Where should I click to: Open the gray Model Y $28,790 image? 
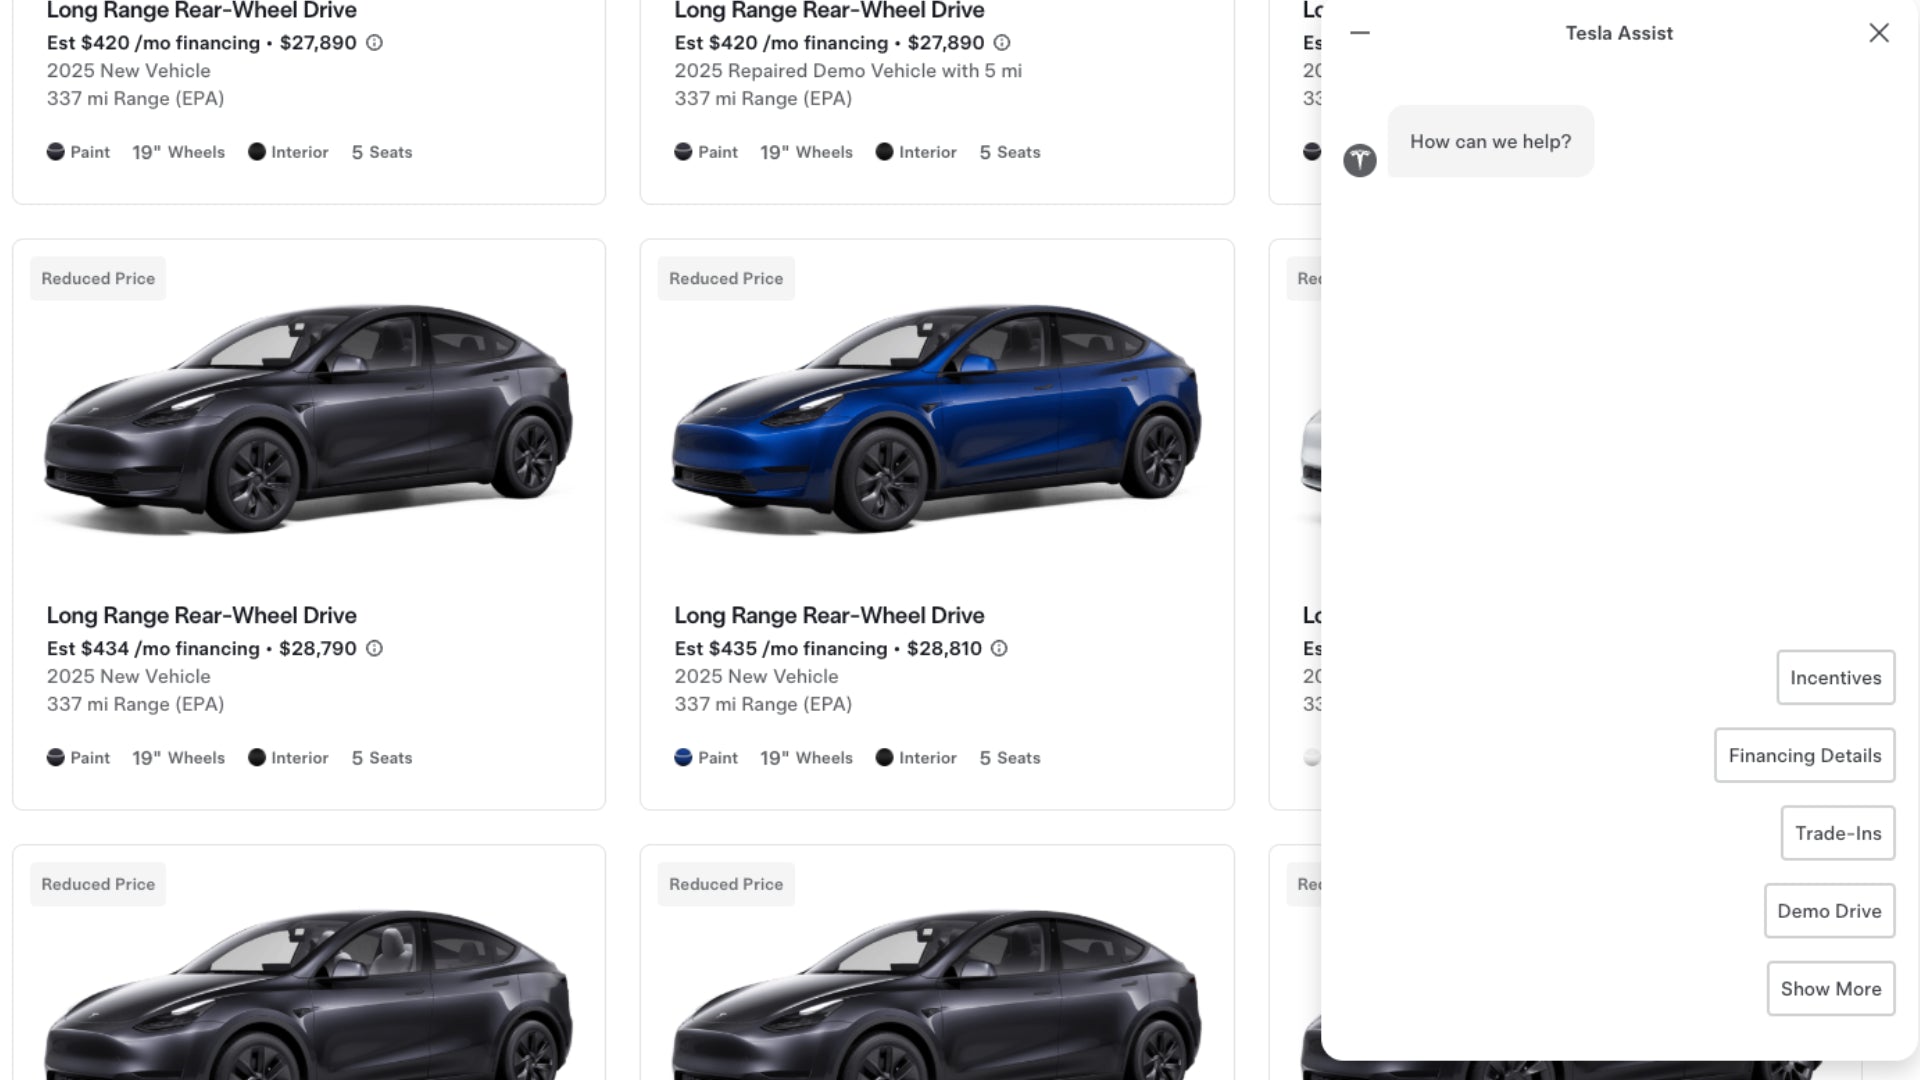pos(308,420)
